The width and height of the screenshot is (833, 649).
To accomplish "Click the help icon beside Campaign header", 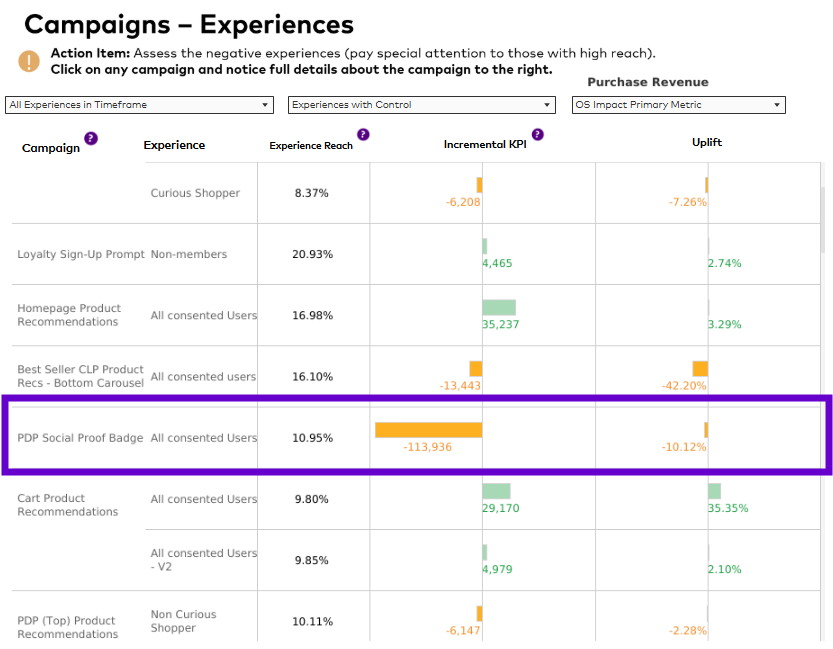I will click(x=91, y=139).
